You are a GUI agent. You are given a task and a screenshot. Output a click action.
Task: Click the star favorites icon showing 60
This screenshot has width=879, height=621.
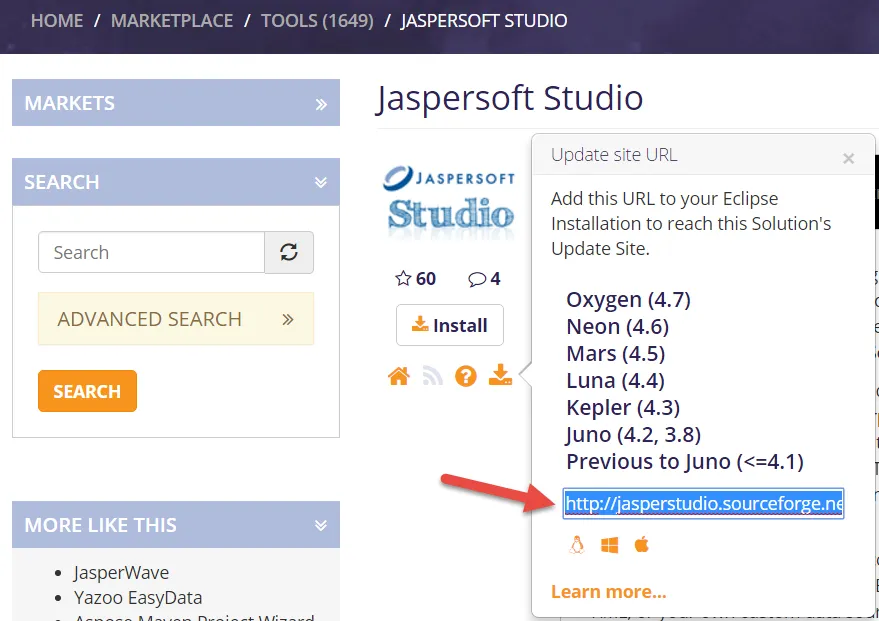(x=403, y=279)
